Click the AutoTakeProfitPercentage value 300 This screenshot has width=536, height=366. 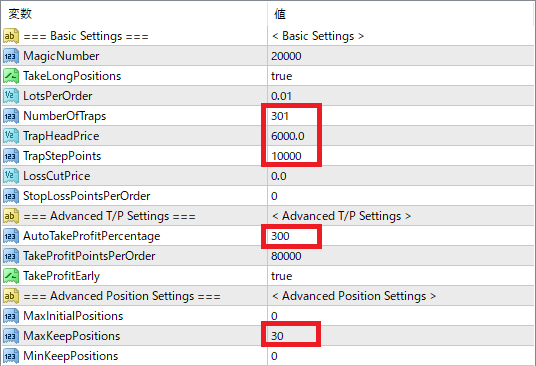click(x=280, y=236)
